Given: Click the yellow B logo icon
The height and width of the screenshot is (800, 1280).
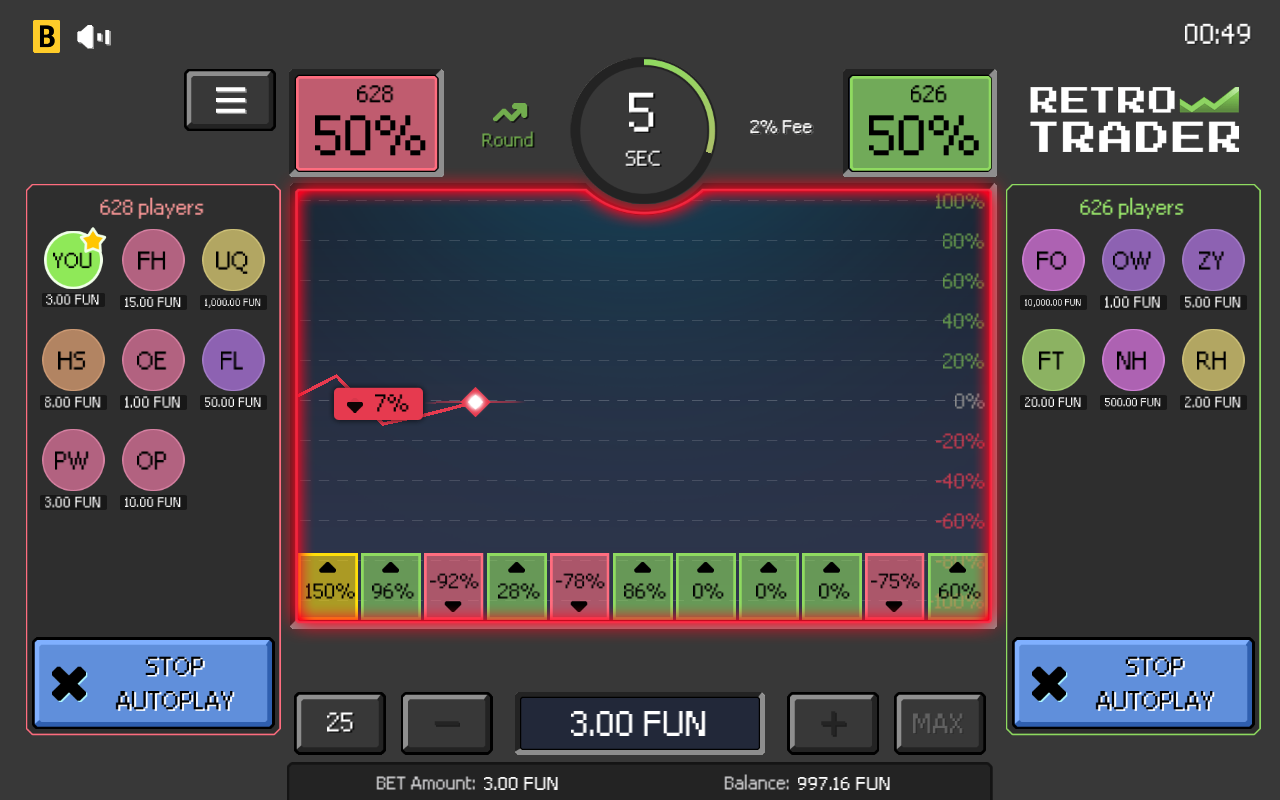Looking at the screenshot, I should [x=46, y=37].
